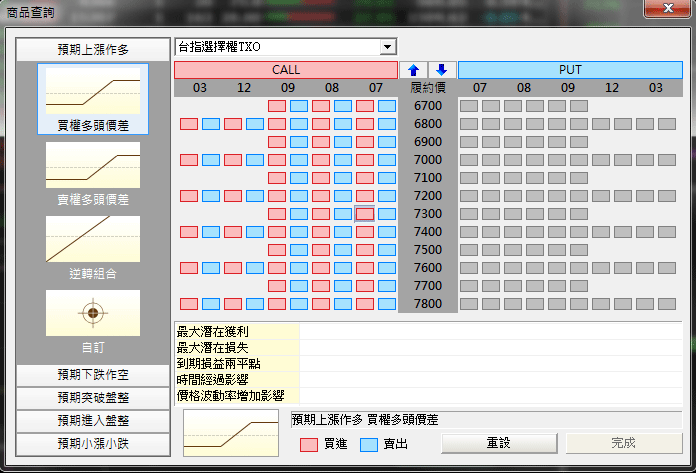Select the 買權多頭價差 strategy chart icon
Viewport: 696px width, 473px height.
(93, 92)
